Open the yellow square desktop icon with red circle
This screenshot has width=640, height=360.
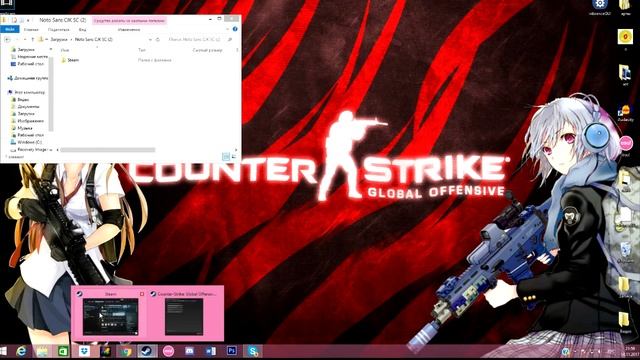point(625,38)
